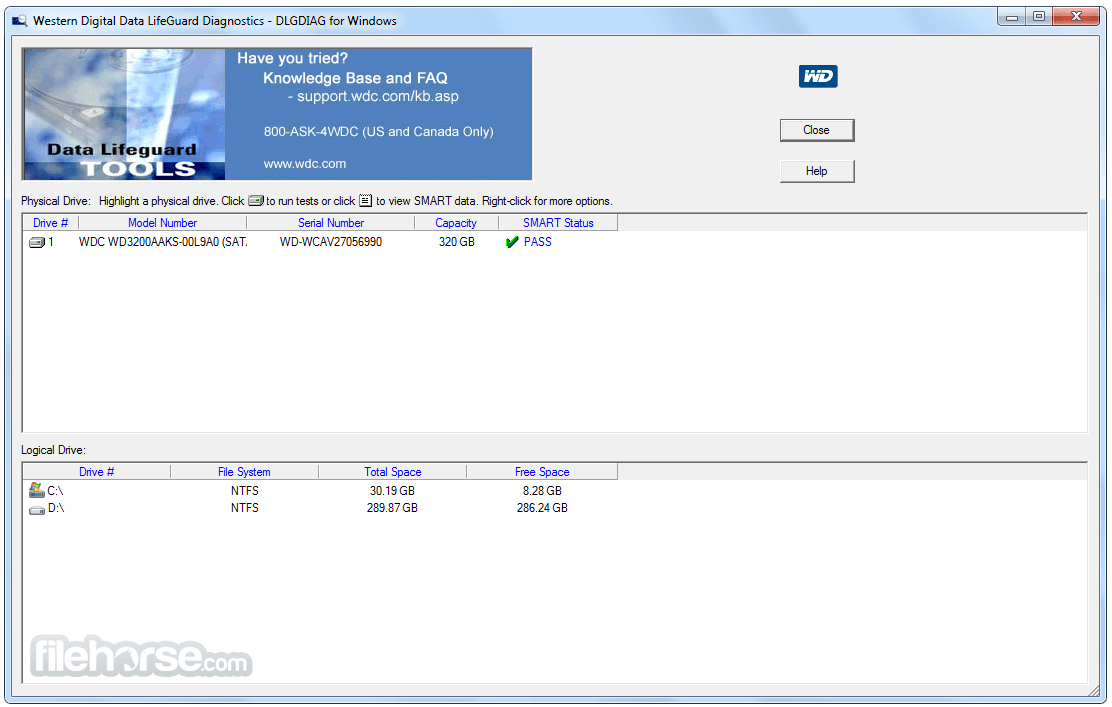Click the green PASS checkmark icon
This screenshot has height=707, width=1112.
point(512,243)
